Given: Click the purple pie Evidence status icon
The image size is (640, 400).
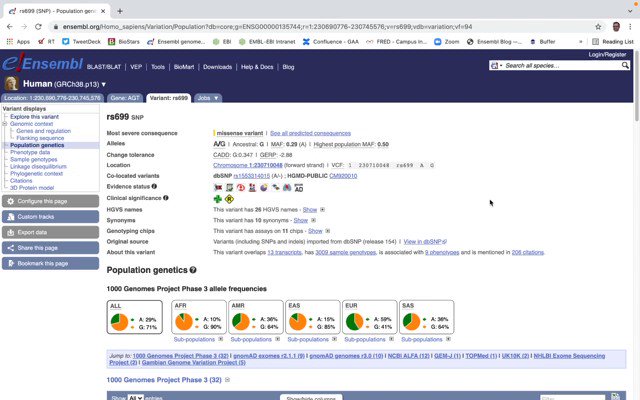Looking at the screenshot, I should coord(264,188).
